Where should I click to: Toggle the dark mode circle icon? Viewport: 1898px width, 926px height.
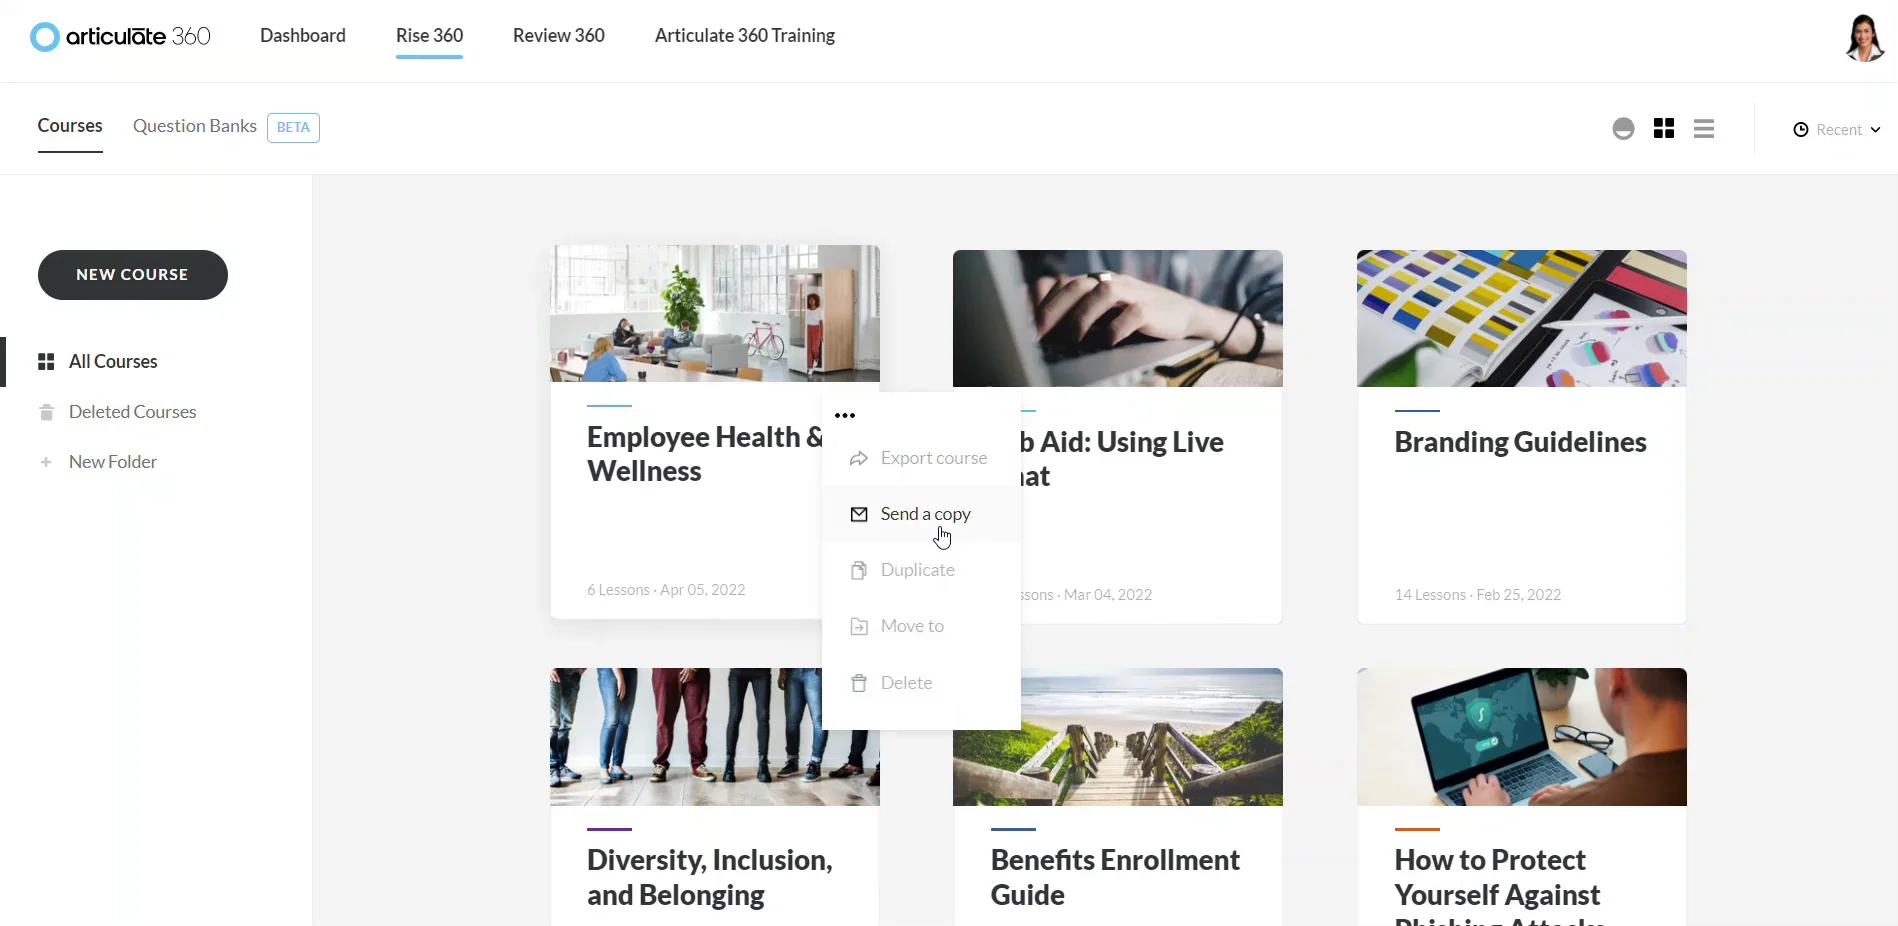click(x=1623, y=129)
